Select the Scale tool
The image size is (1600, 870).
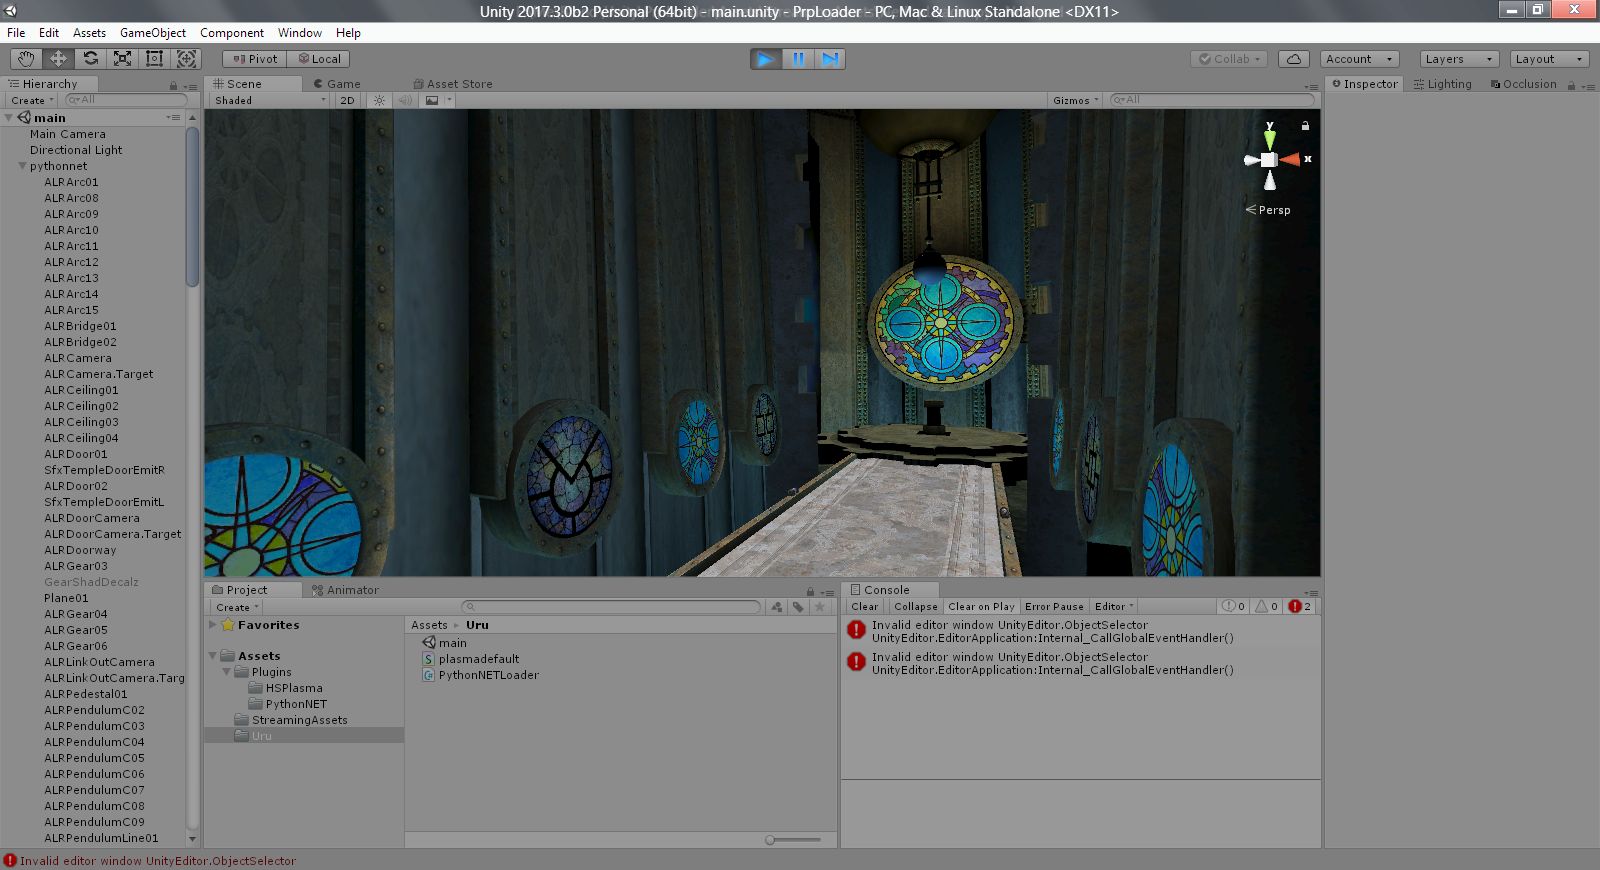(x=122, y=59)
